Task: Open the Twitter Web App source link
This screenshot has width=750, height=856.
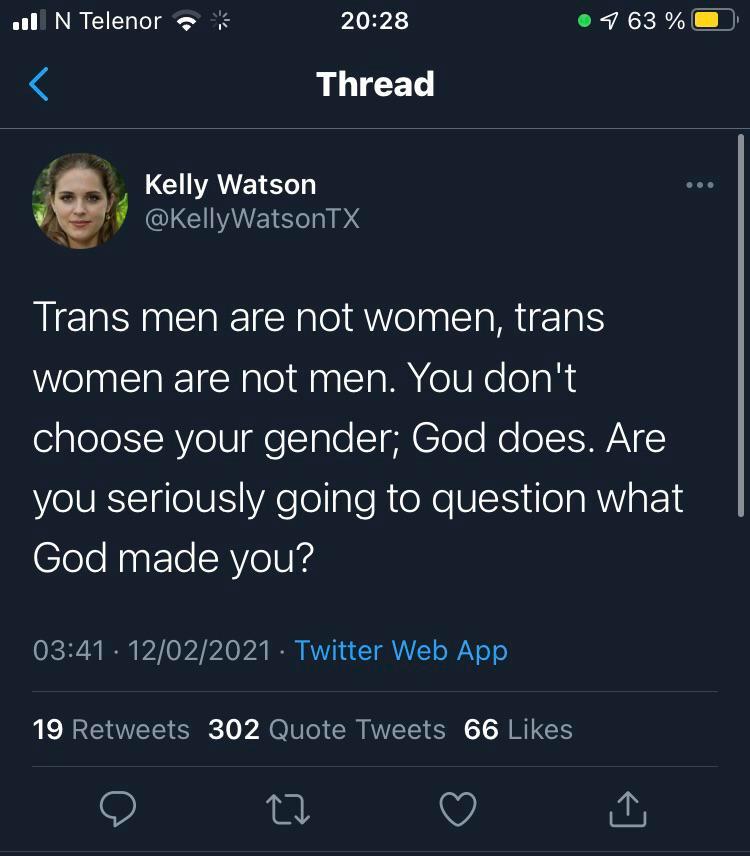Action: click(401, 650)
